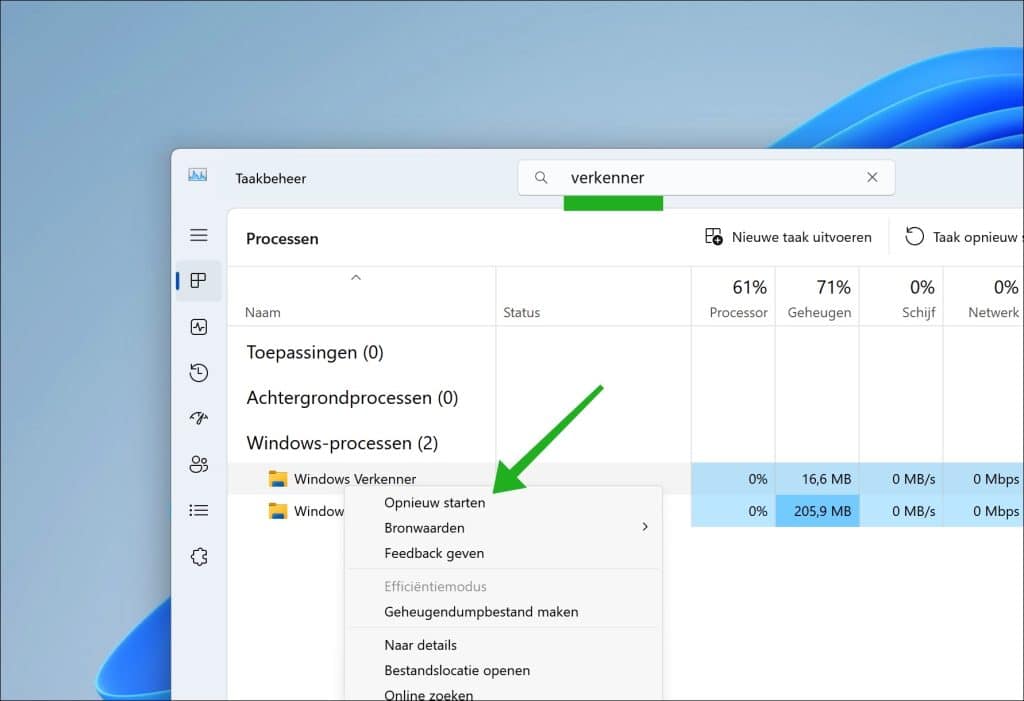Click Windows-processen (2) group heading
This screenshot has height=701, width=1024.
342,444
